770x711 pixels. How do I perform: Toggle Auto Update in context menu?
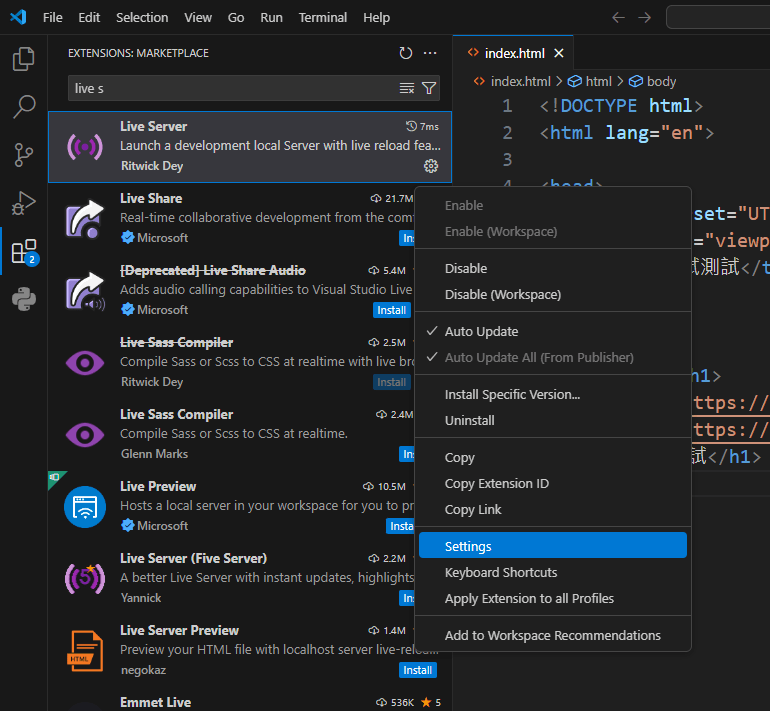pyautogui.click(x=552, y=331)
